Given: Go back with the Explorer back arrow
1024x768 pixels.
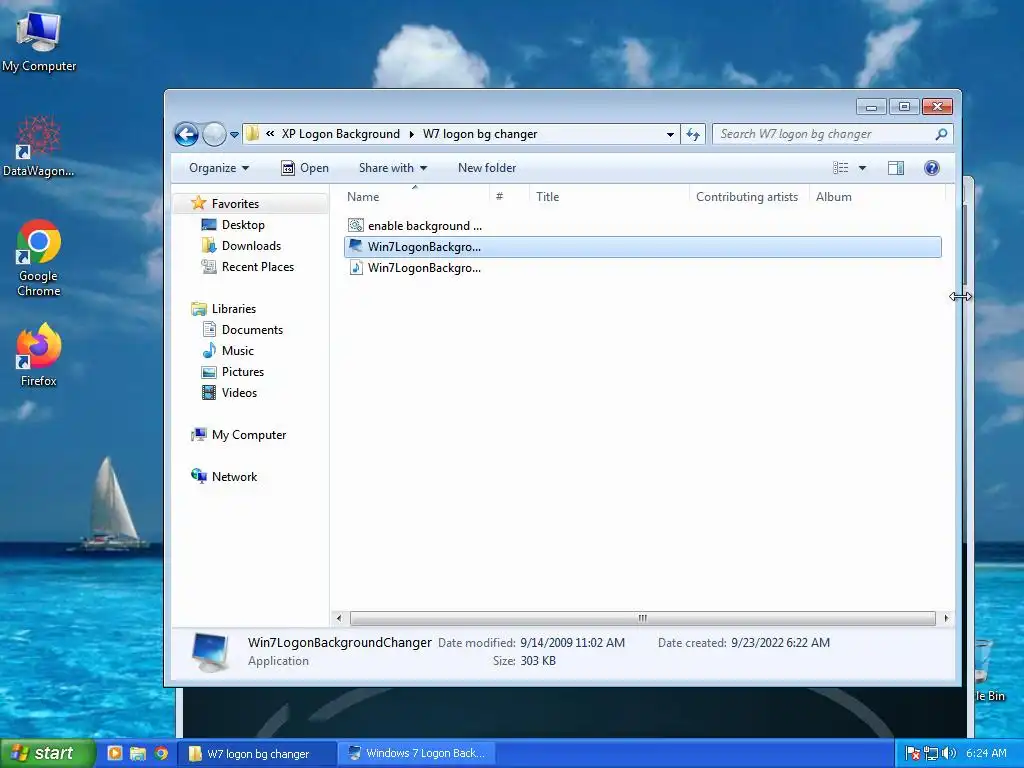Looking at the screenshot, I should tap(186, 135).
